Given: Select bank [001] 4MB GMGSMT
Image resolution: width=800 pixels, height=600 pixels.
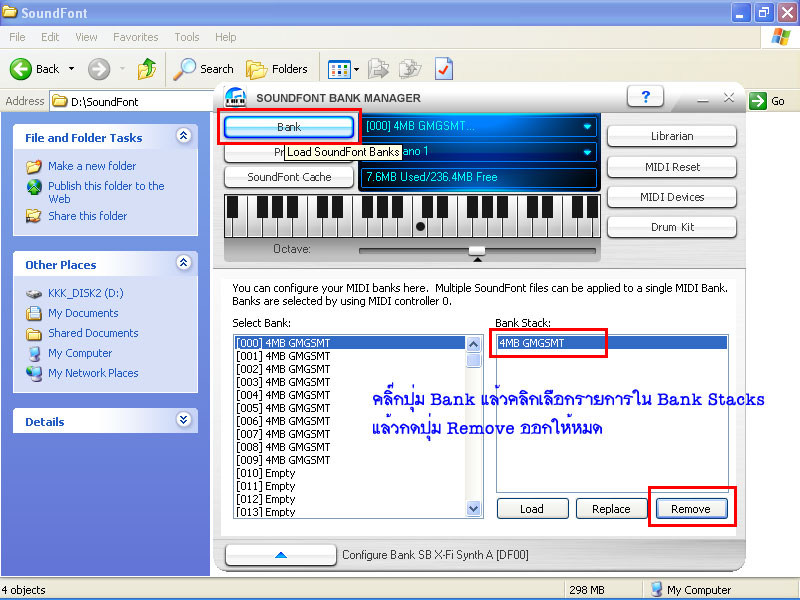Looking at the screenshot, I should [349, 356].
